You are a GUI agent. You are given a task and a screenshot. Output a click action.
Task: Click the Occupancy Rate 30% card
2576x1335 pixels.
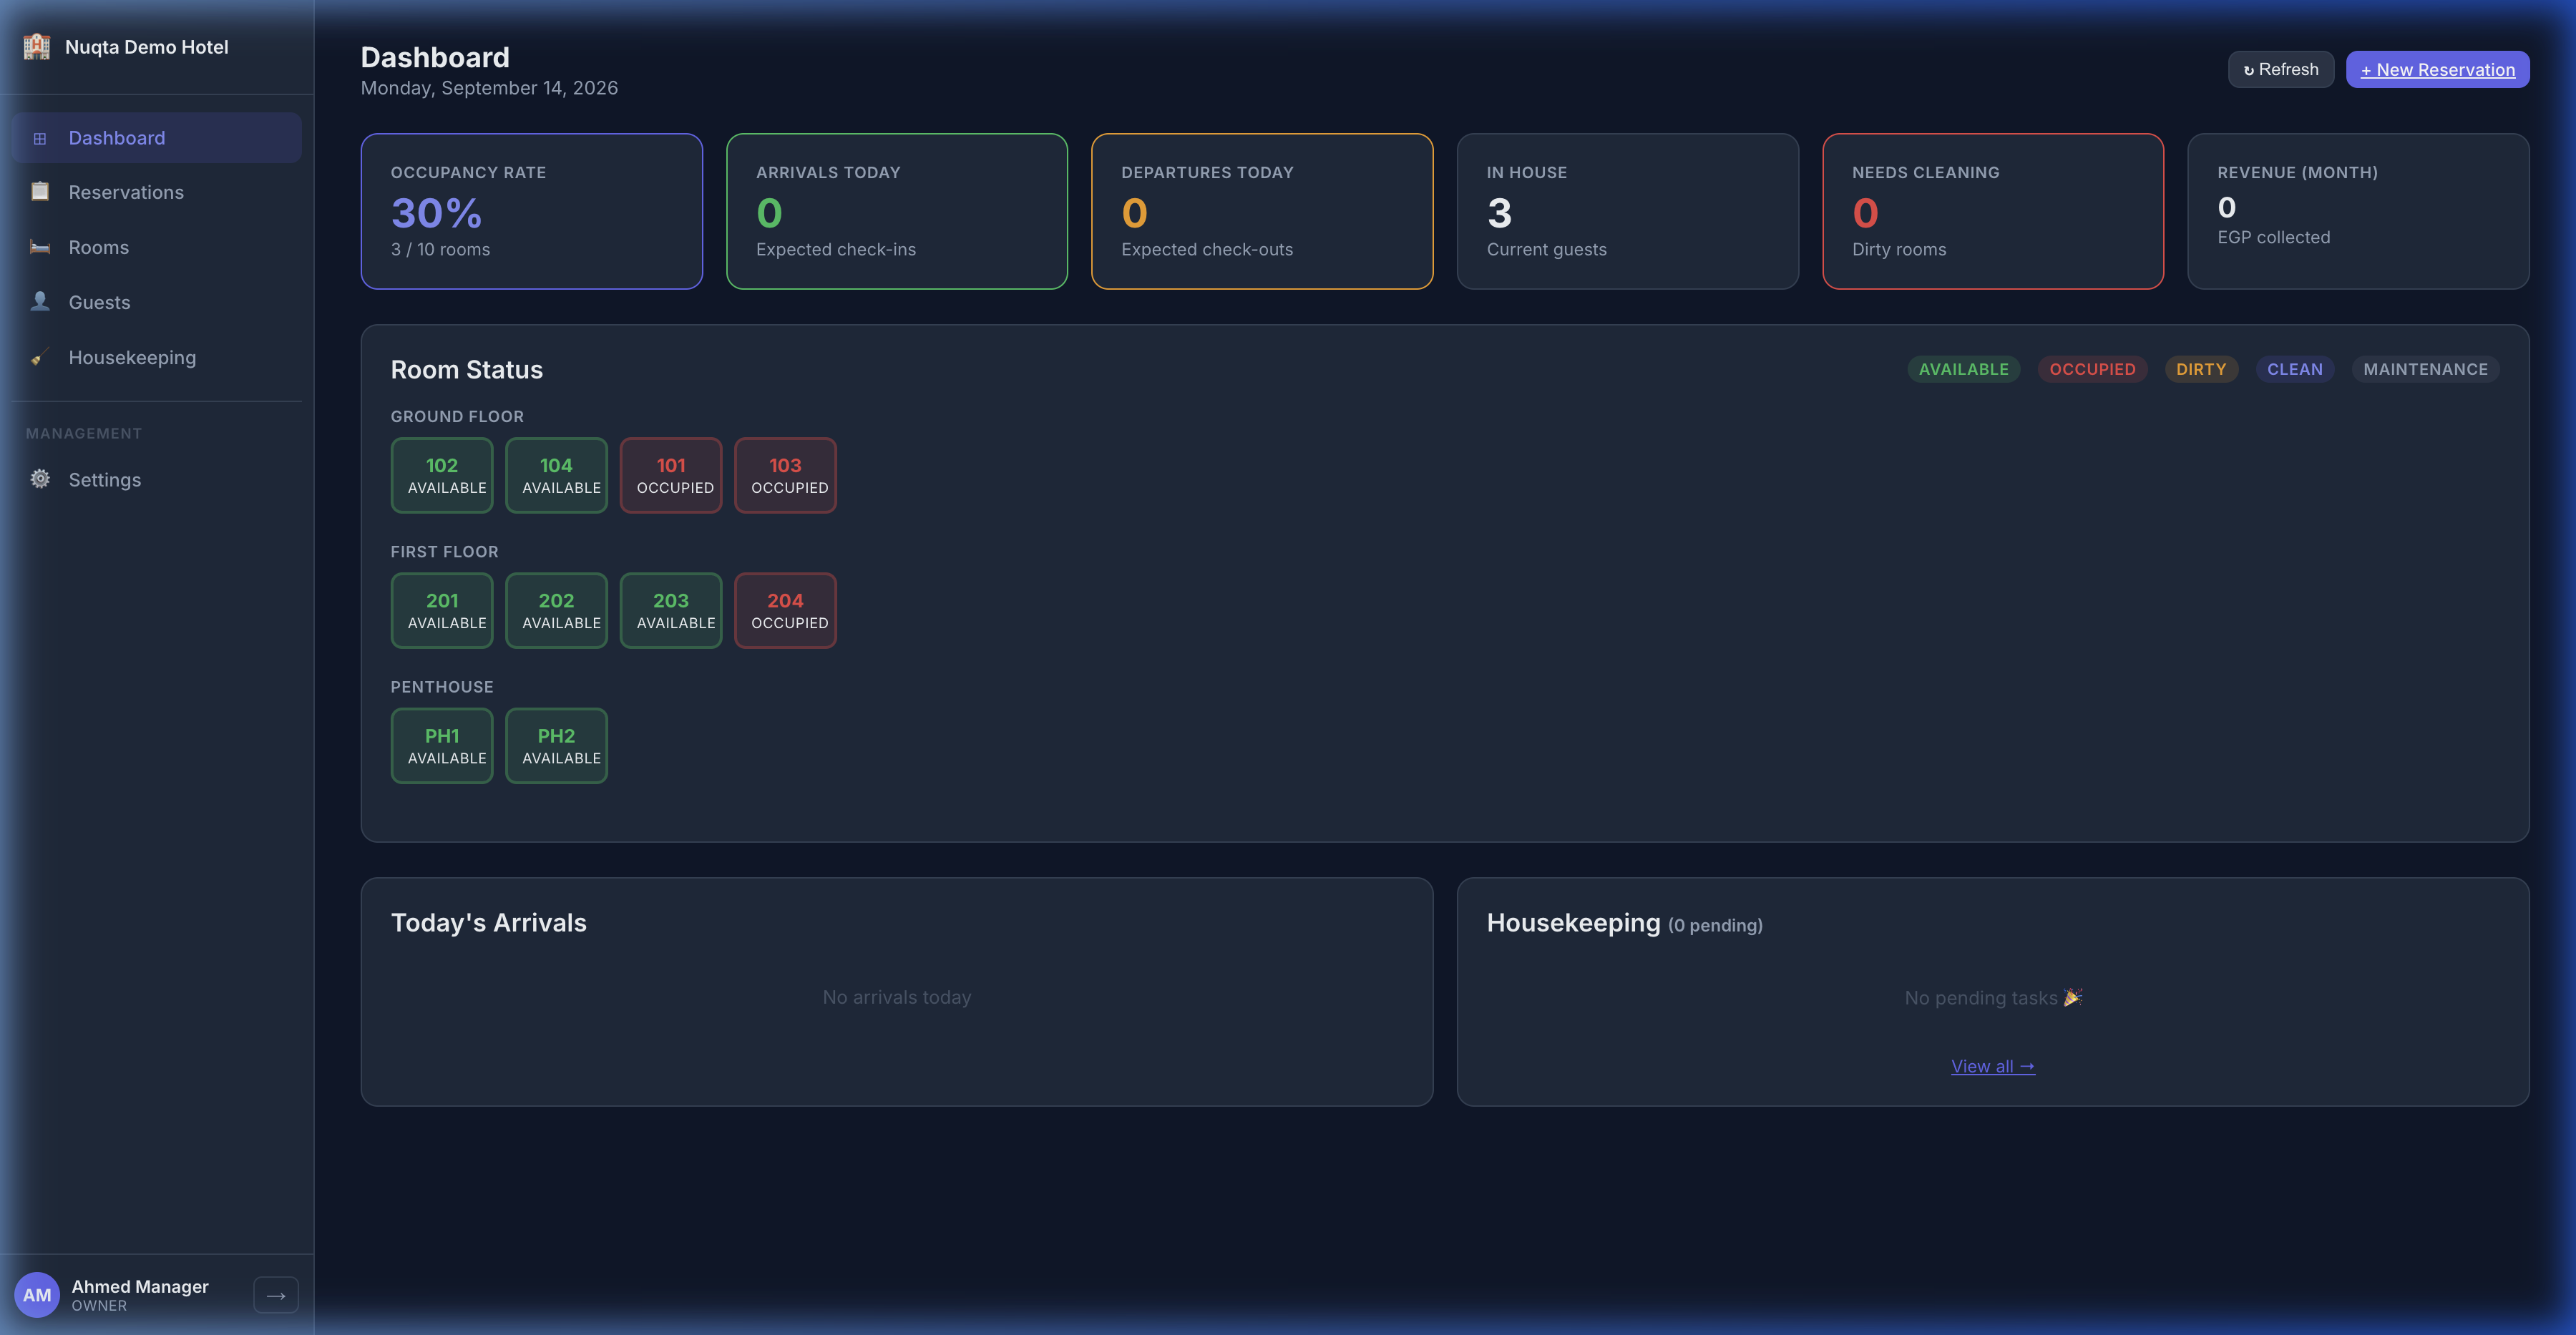tap(532, 211)
